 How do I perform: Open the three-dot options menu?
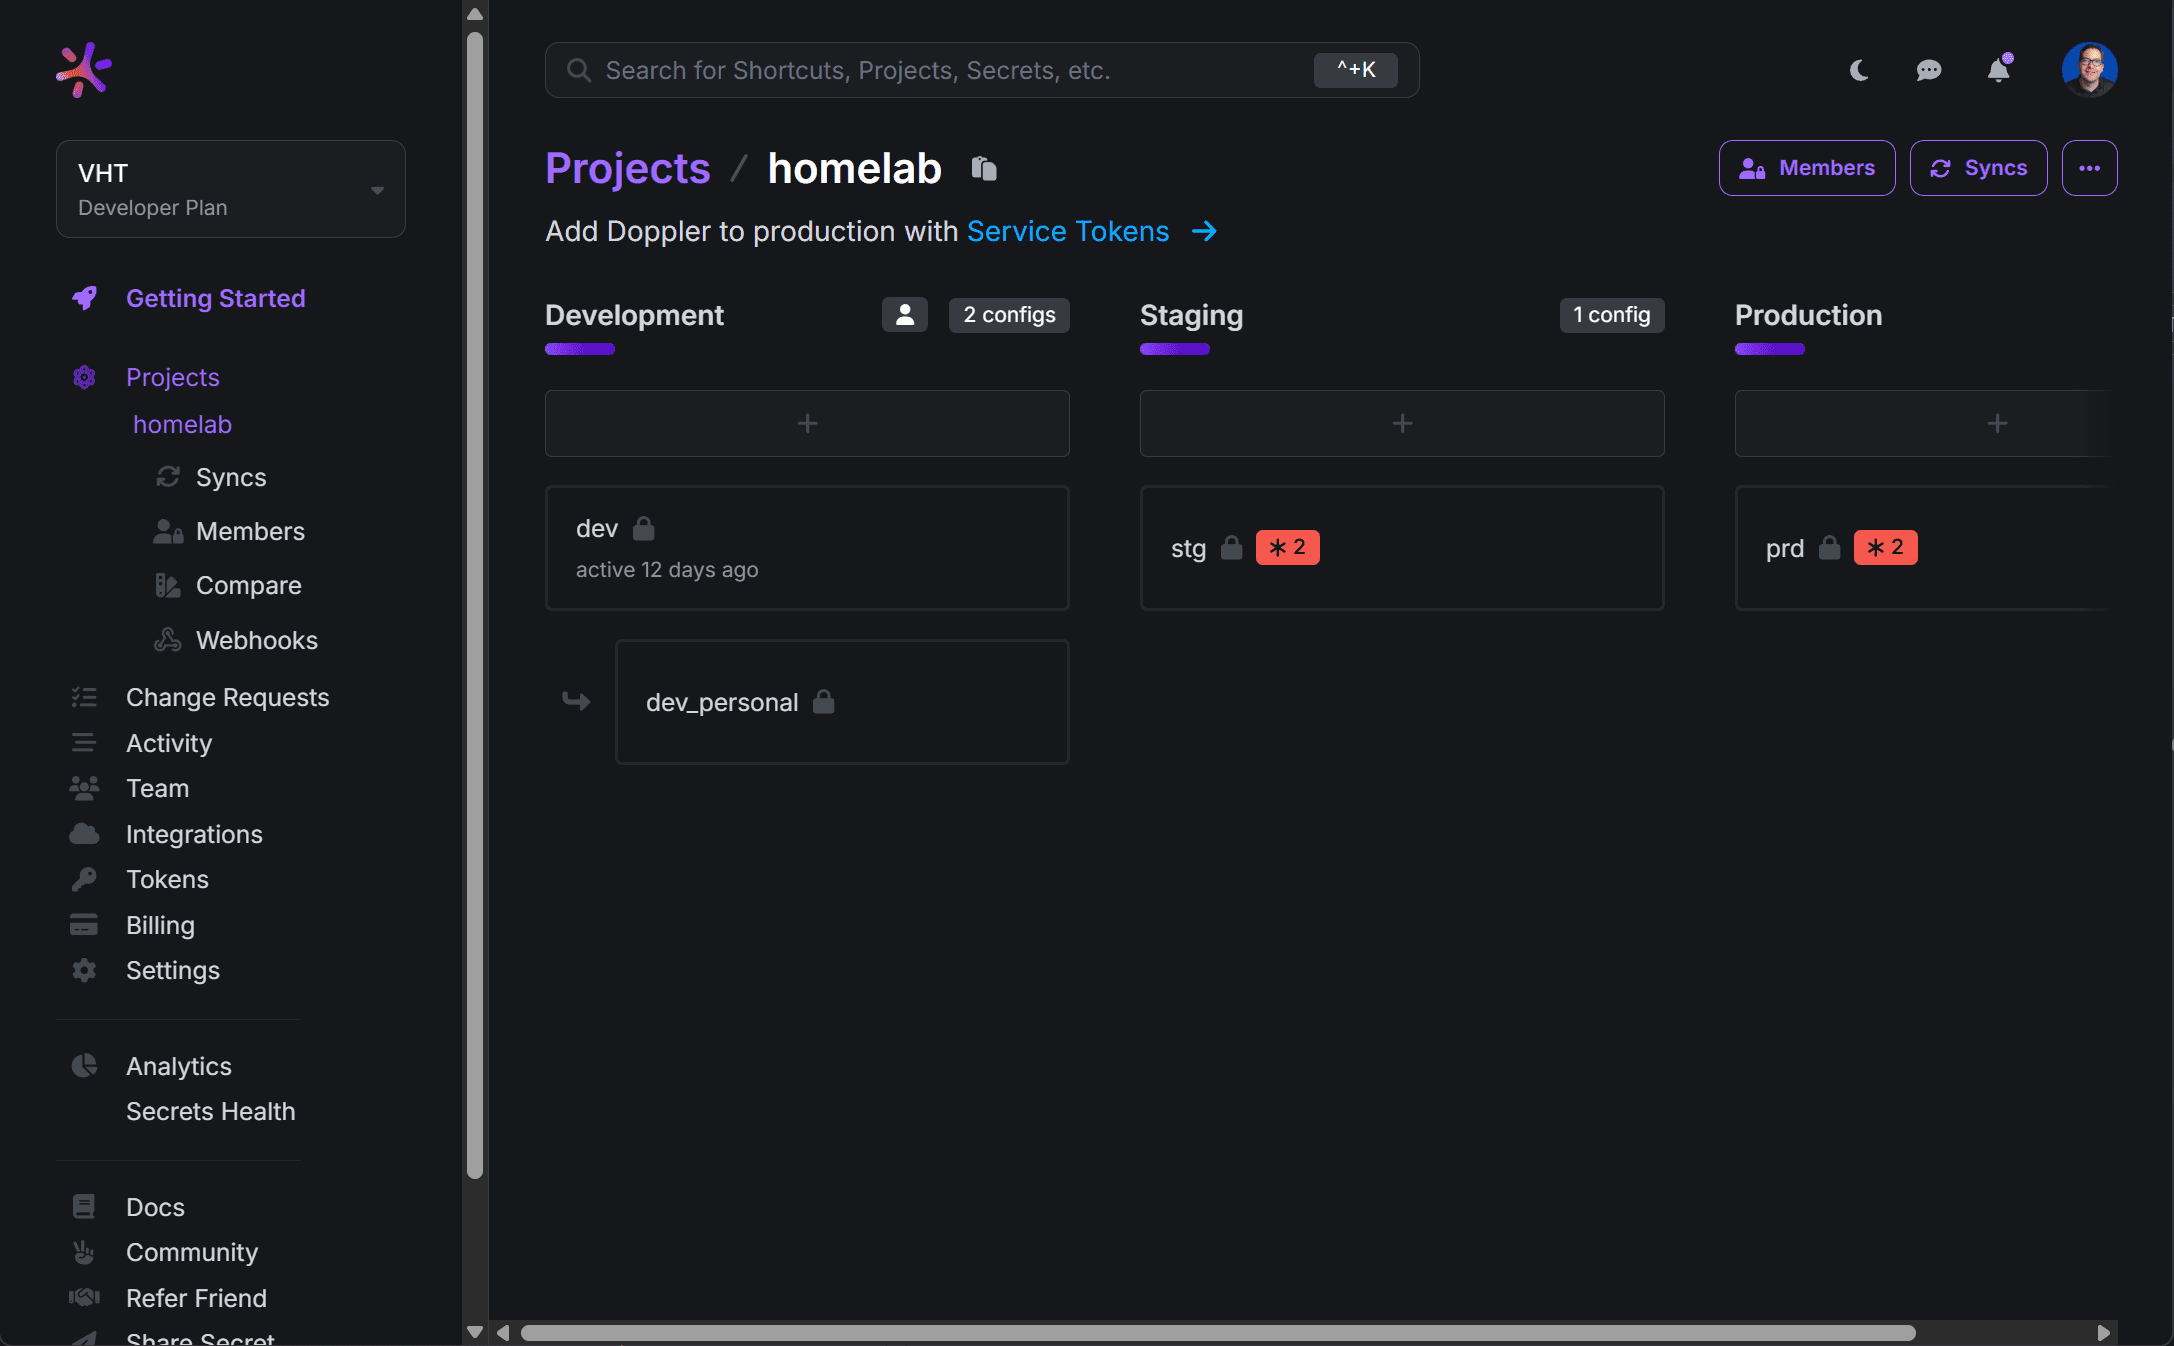pyautogui.click(x=2089, y=168)
